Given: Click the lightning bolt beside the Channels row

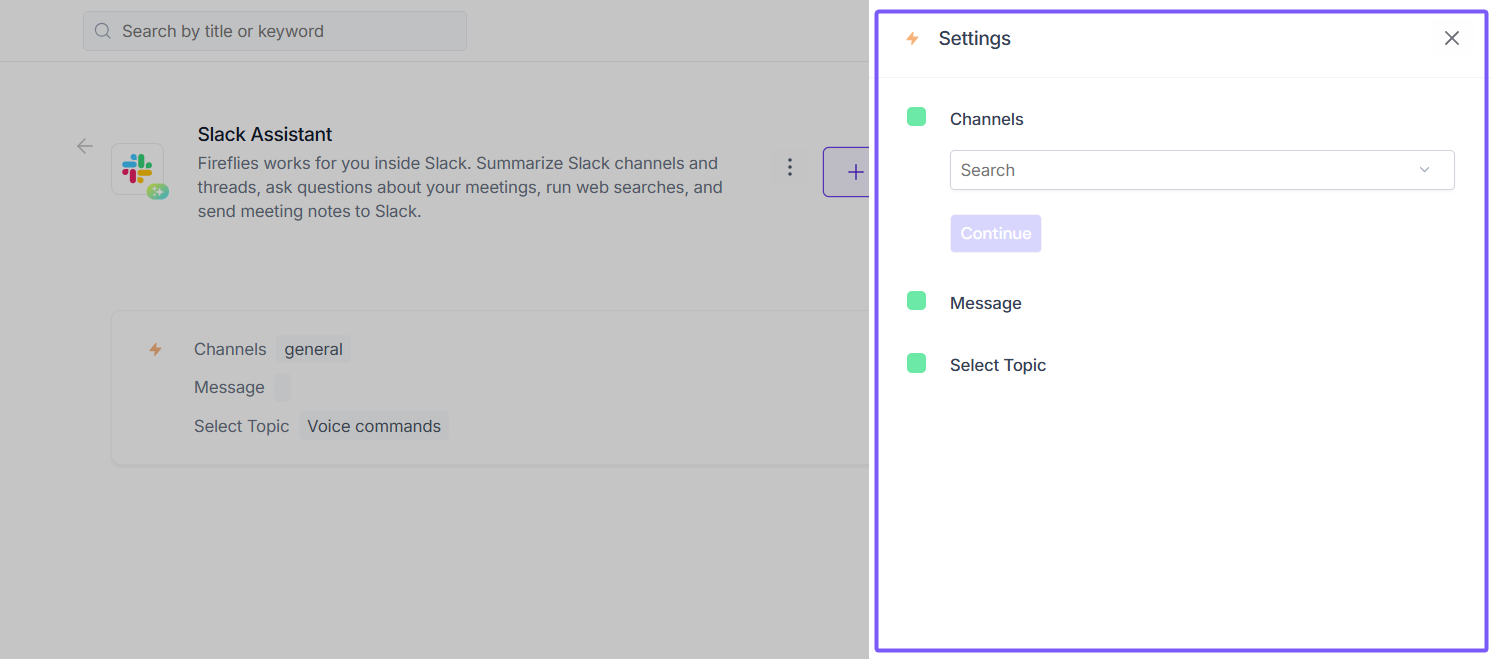Looking at the screenshot, I should (155, 349).
